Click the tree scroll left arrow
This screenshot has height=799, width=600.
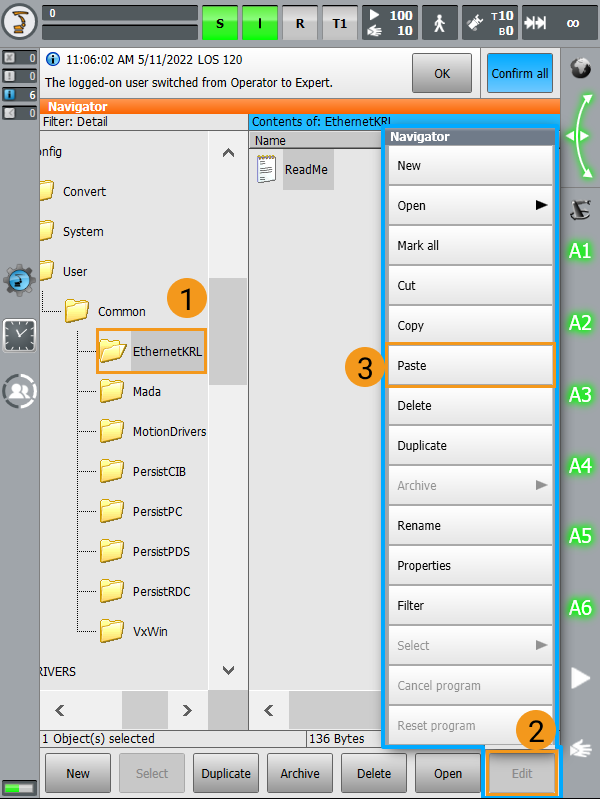[60, 710]
